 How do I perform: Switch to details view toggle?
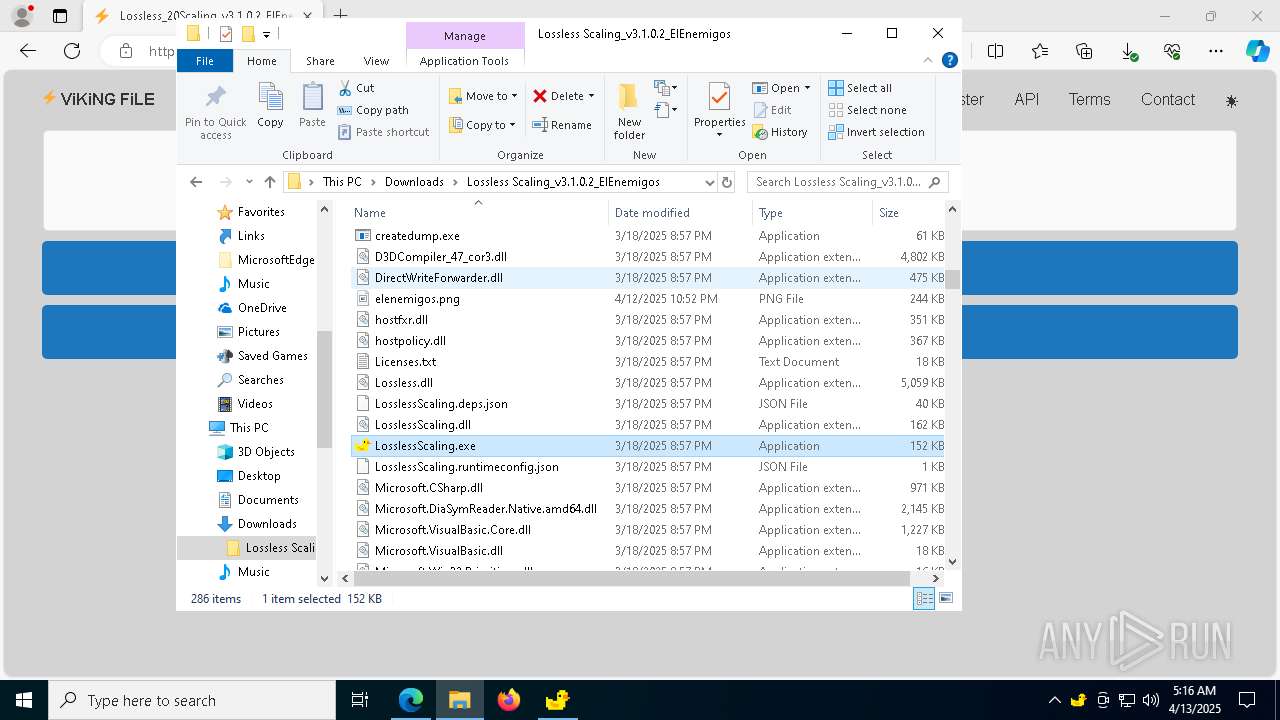tap(924, 598)
